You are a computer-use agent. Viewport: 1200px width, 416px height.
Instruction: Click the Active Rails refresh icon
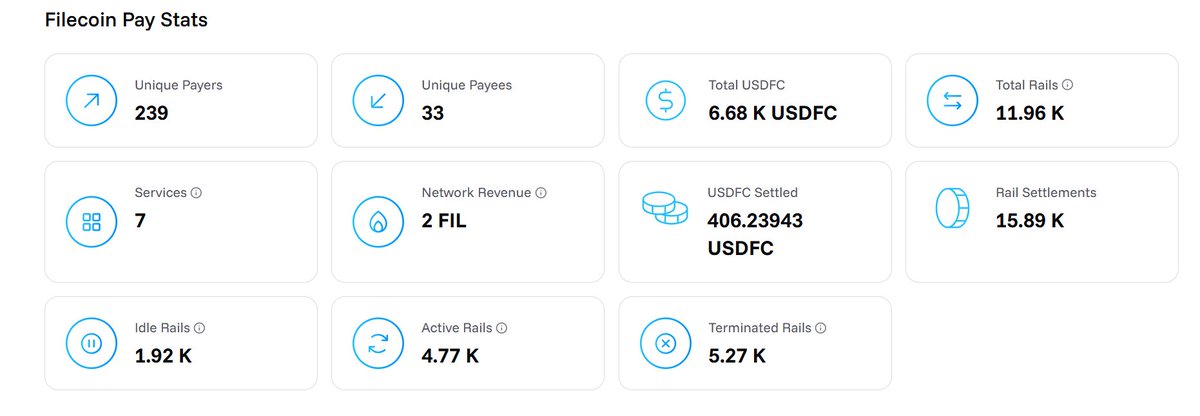(378, 343)
